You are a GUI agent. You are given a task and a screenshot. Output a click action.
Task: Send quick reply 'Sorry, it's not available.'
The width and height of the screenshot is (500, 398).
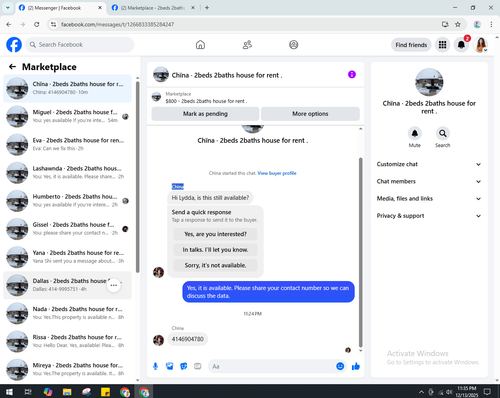pyautogui.click(x=215, y=266)
